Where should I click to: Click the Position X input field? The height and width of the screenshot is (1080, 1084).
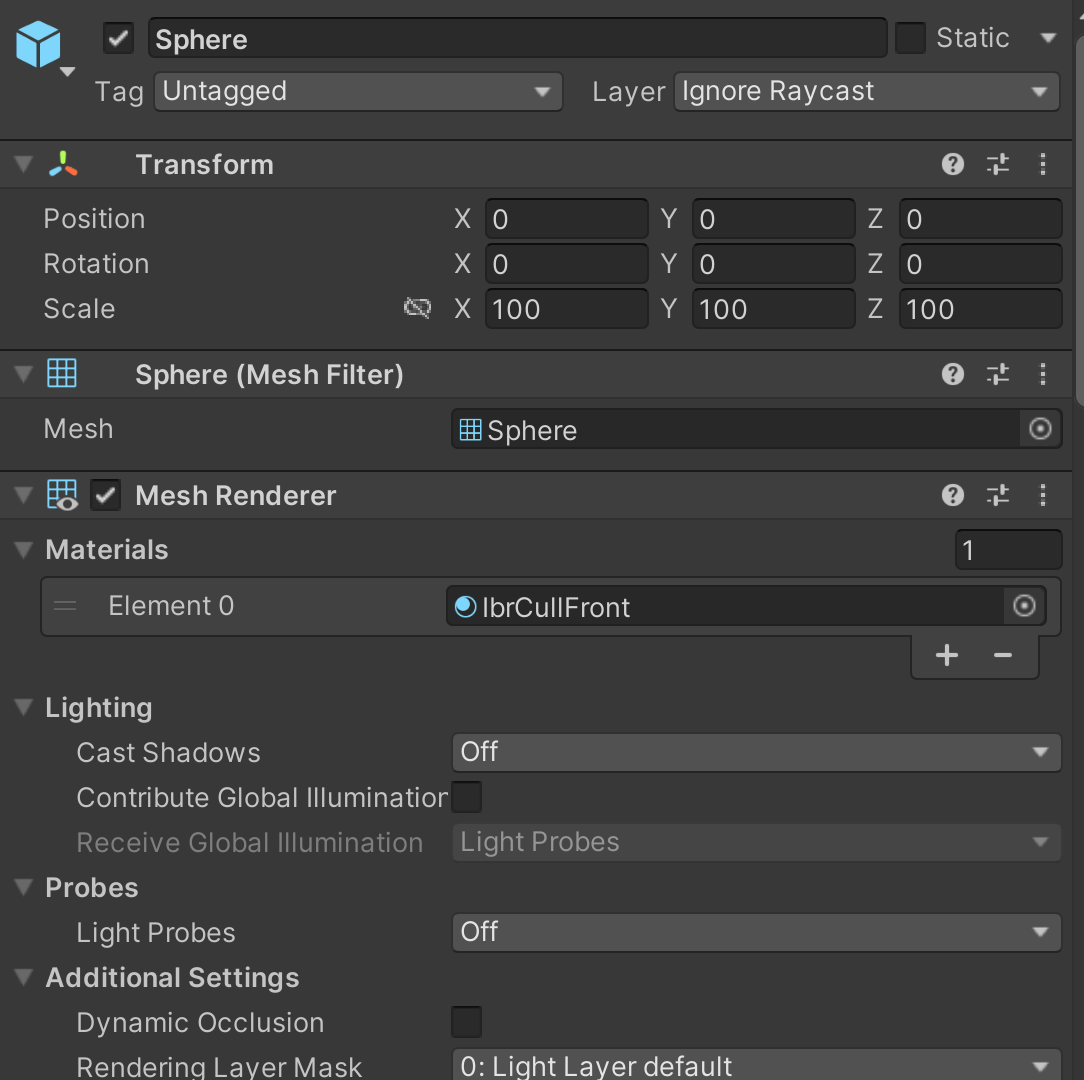[566, 218]
